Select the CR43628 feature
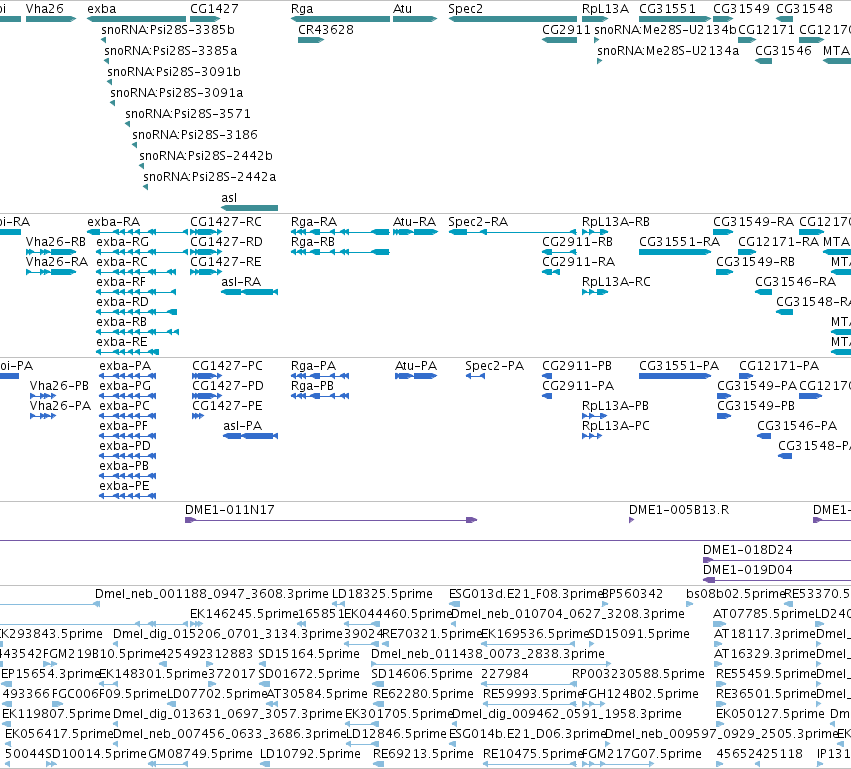 [311, 40]
